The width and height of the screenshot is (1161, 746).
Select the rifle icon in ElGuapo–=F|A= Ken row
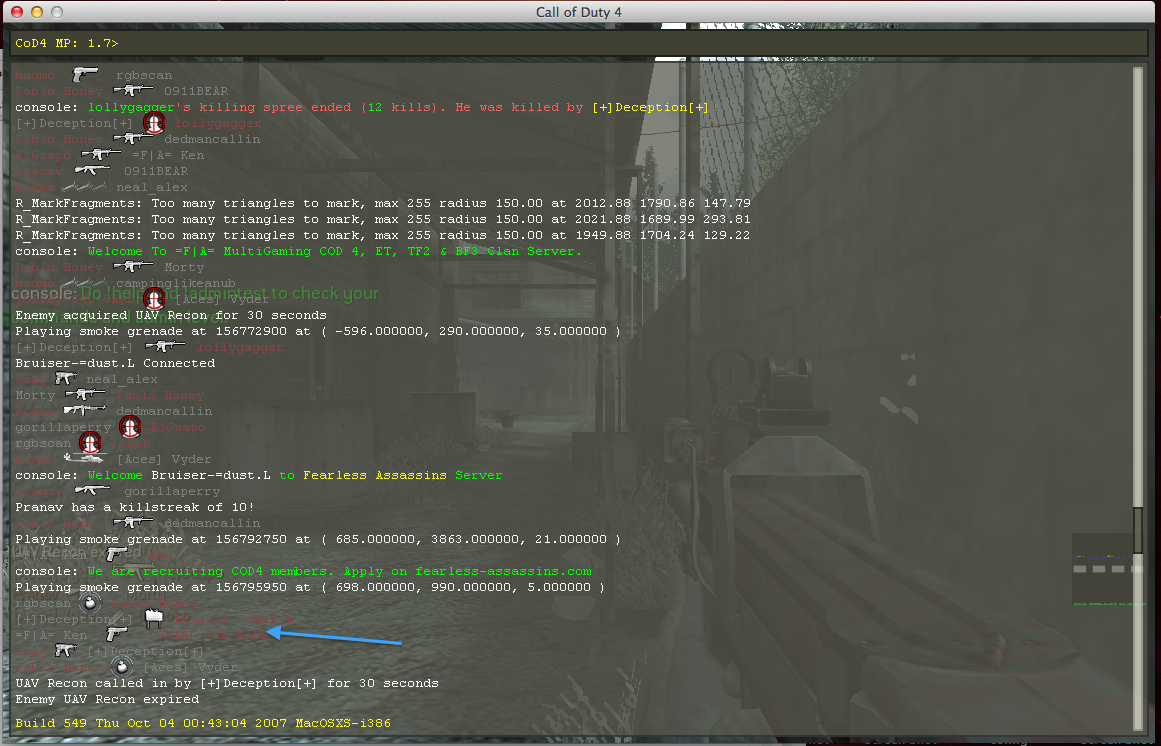[101, 155]
